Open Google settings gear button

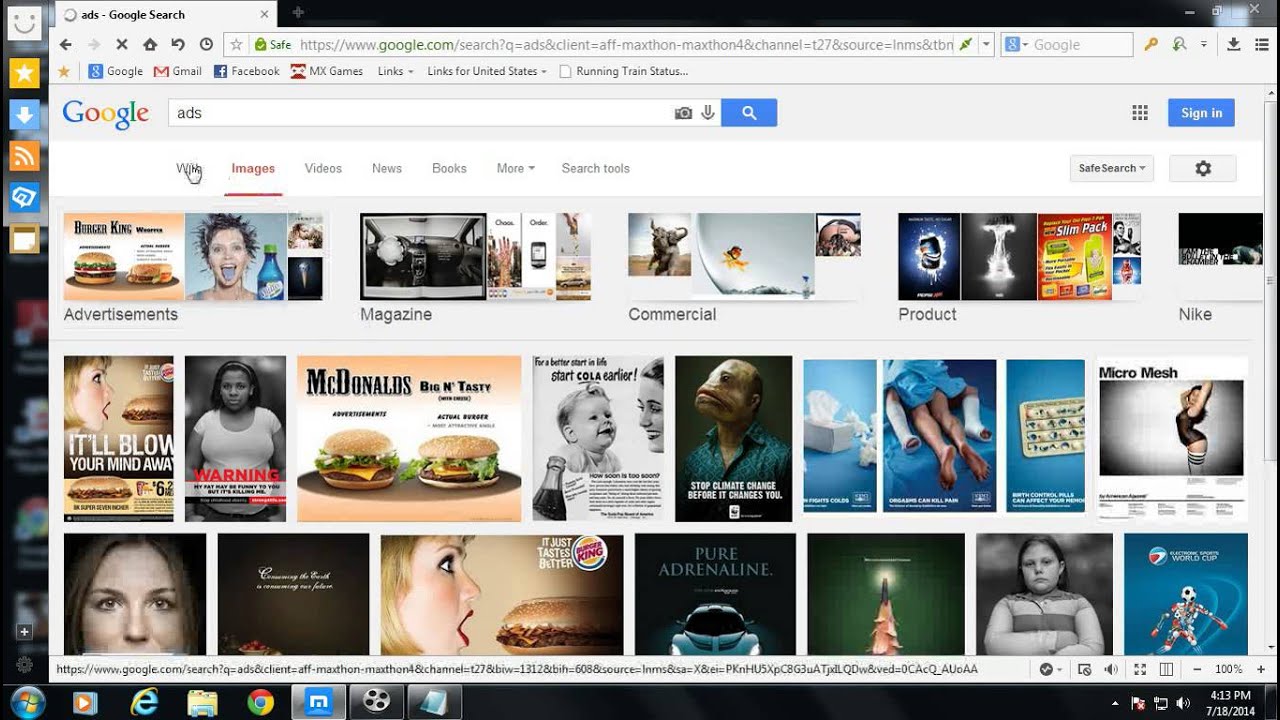(1203, 169)
